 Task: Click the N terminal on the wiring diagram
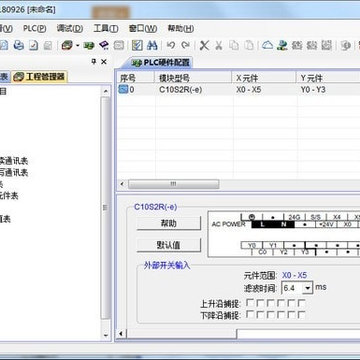tap(284, 225)
